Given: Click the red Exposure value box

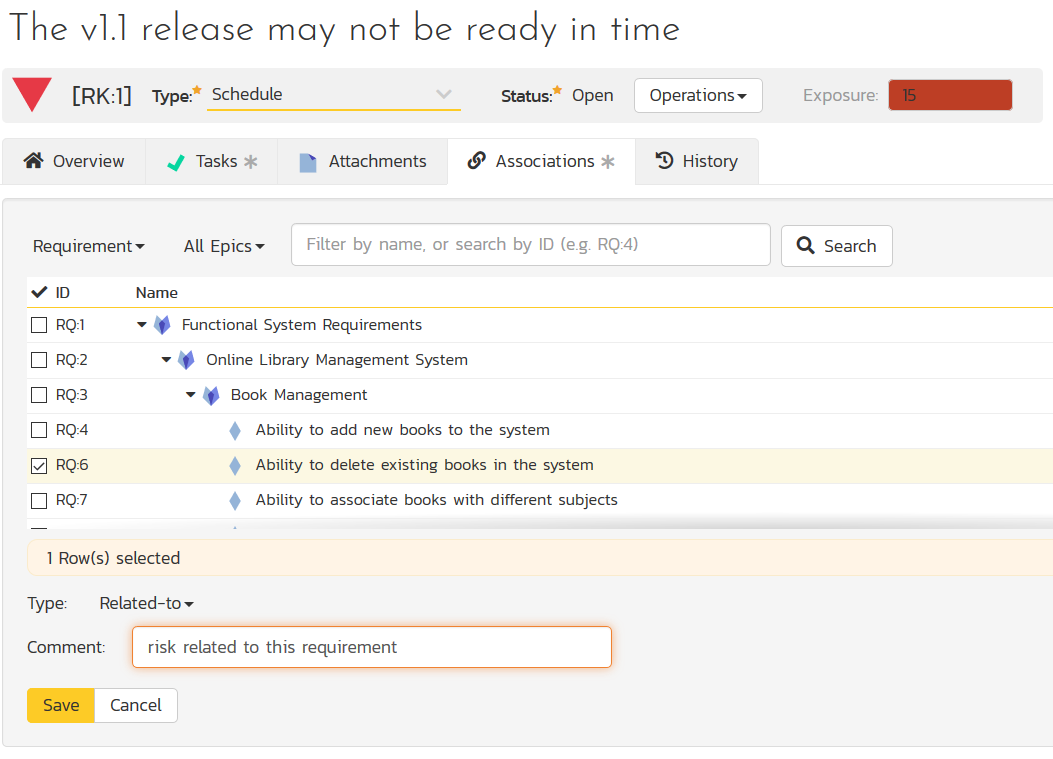Looking at the screenshot, I should pyautogui.click(x=950, y=95).
